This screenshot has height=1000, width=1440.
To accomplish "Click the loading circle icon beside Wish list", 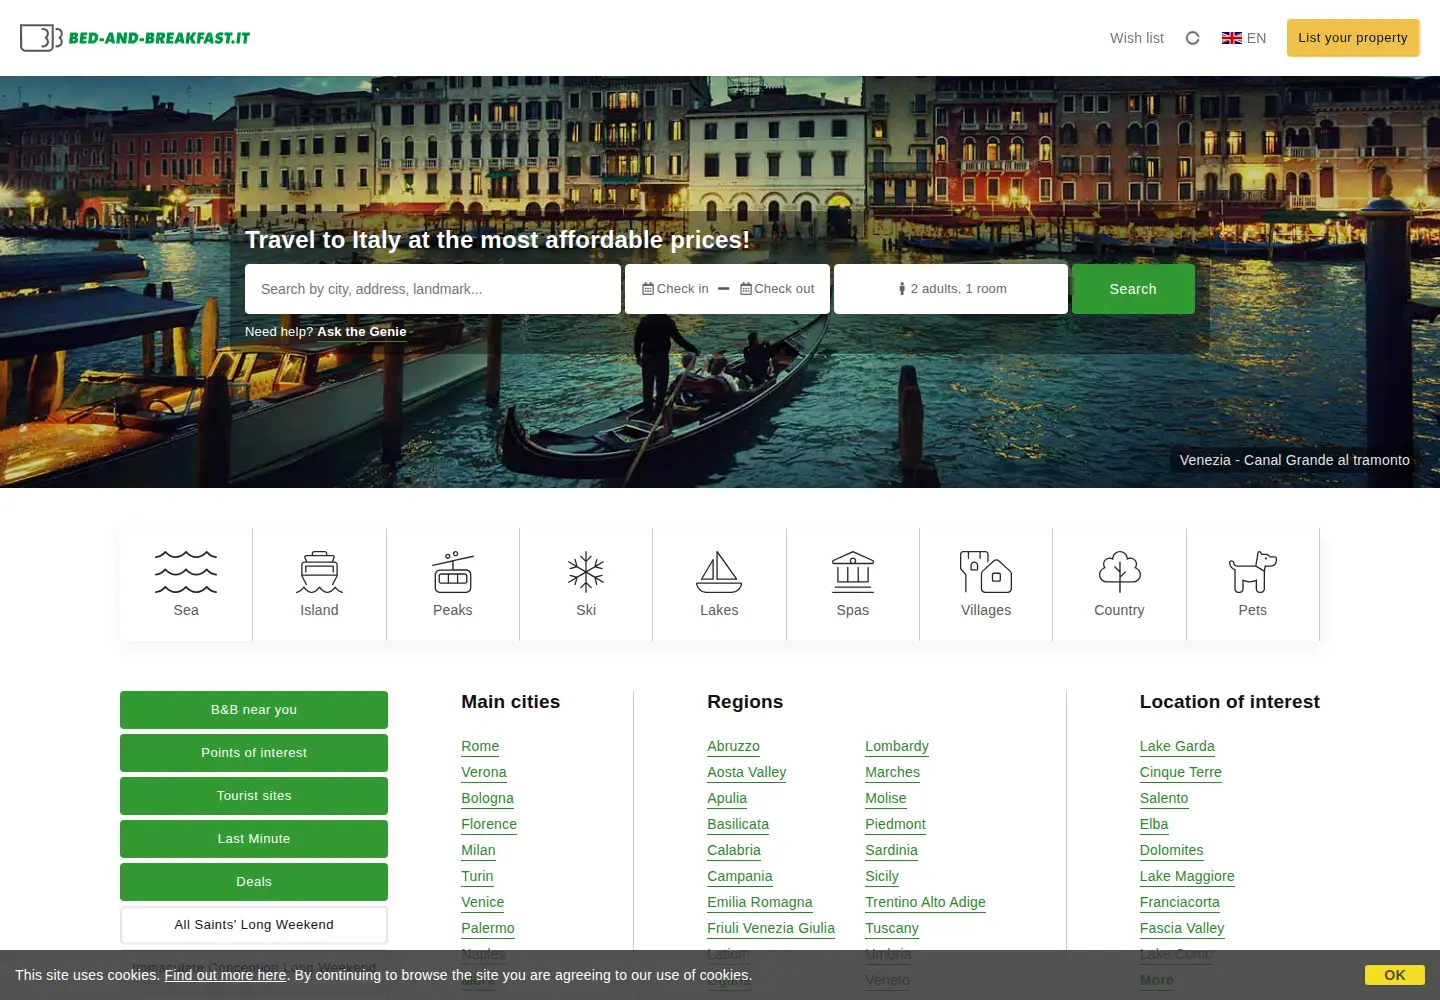I will pyautogui.click(x=1192, y=38).
